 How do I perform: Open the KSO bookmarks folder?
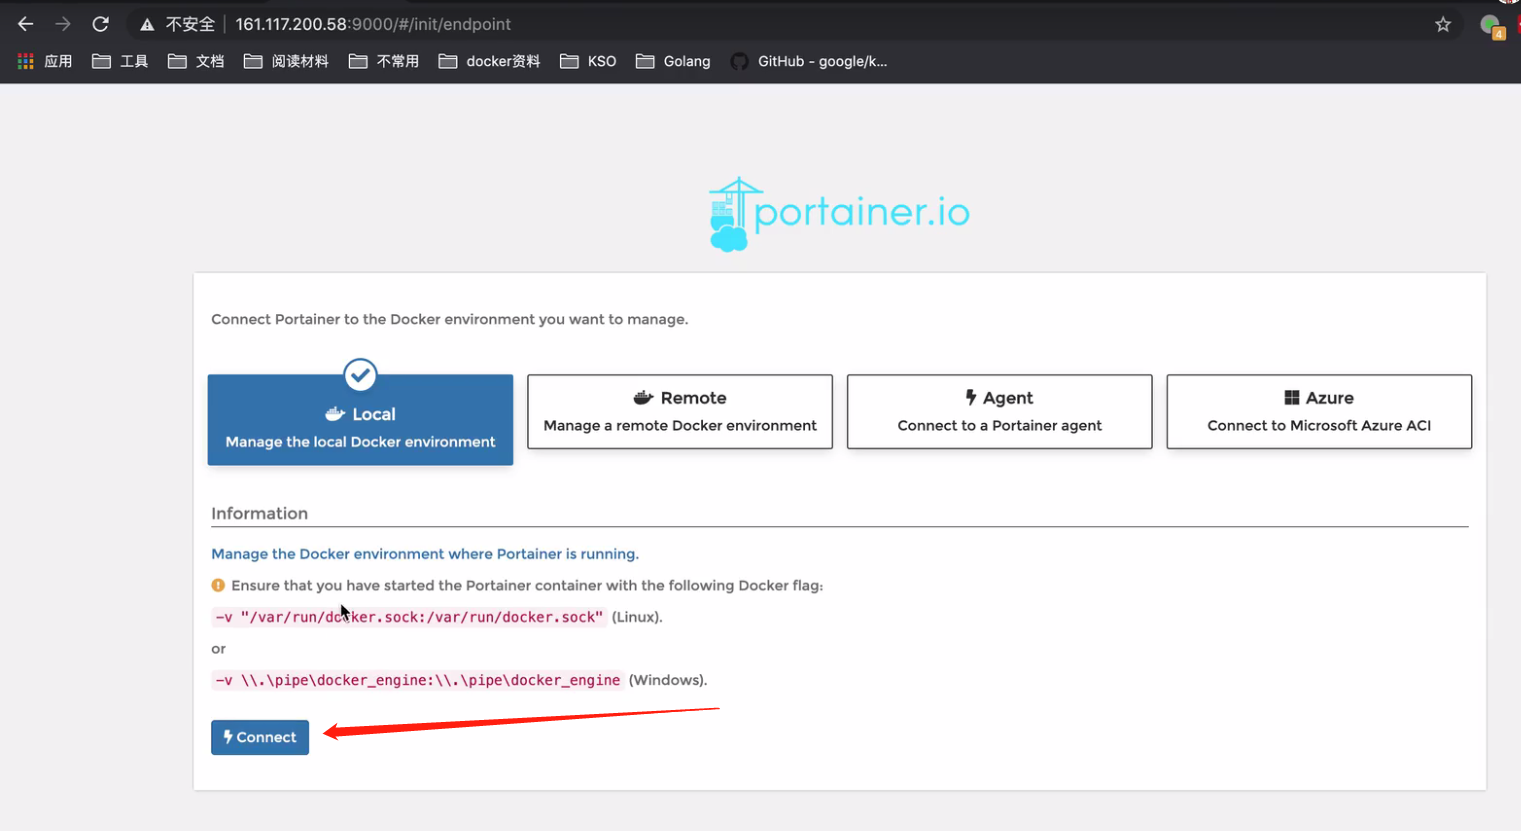click(588, 61)
